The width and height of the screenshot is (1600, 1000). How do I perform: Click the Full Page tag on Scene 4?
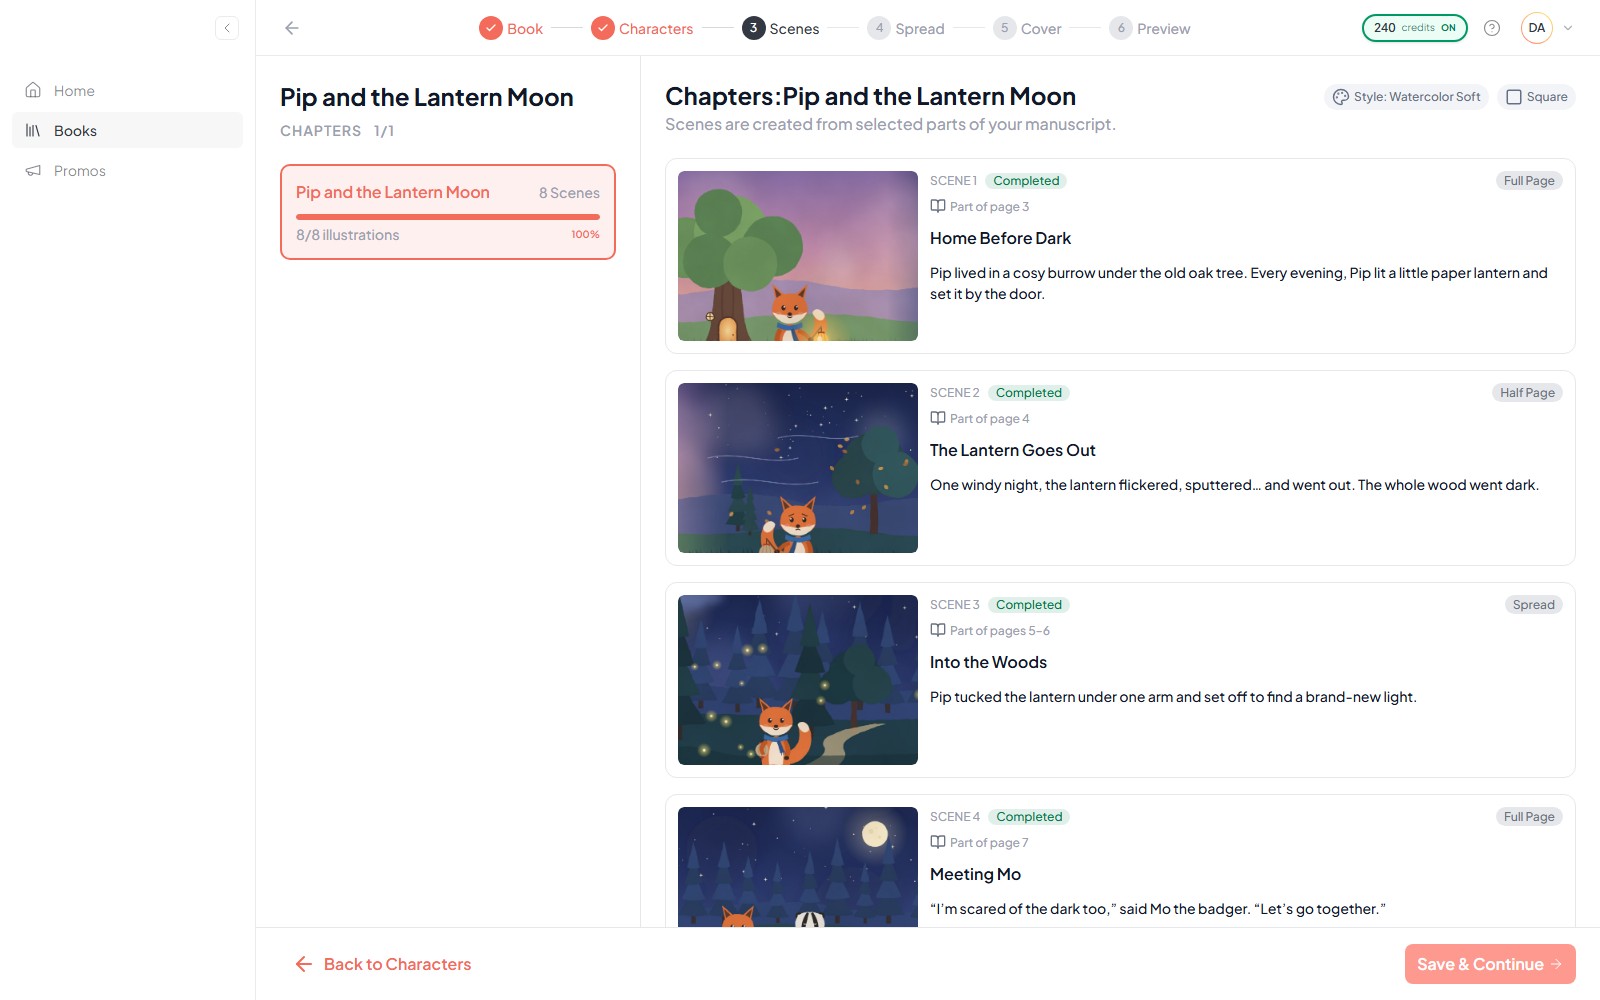point(1529,817)
